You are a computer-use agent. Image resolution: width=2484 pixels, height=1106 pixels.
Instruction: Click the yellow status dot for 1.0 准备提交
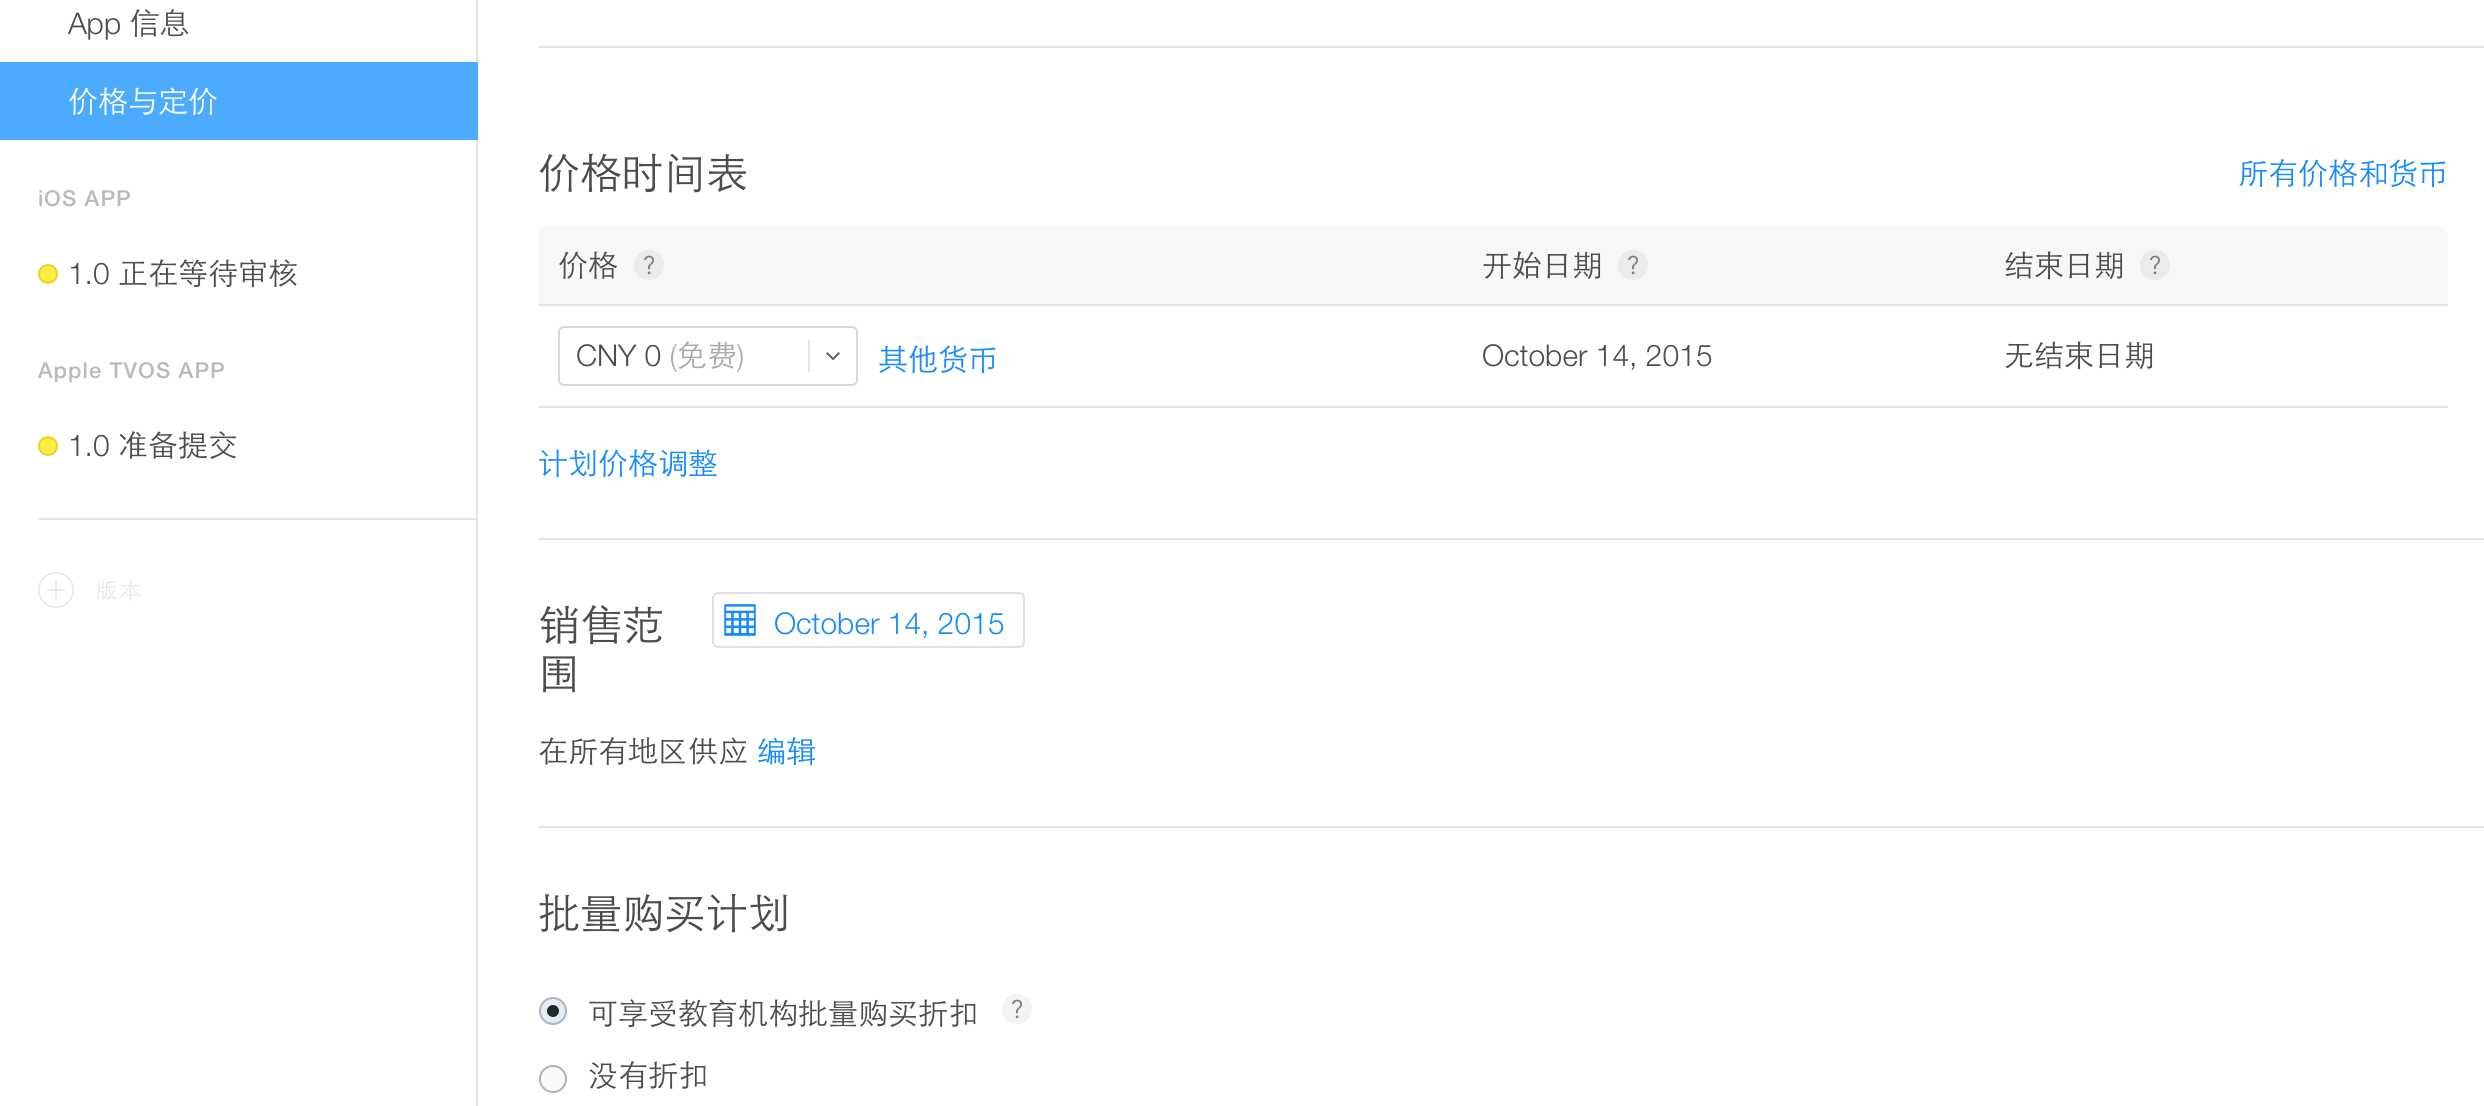click(48, 446)
